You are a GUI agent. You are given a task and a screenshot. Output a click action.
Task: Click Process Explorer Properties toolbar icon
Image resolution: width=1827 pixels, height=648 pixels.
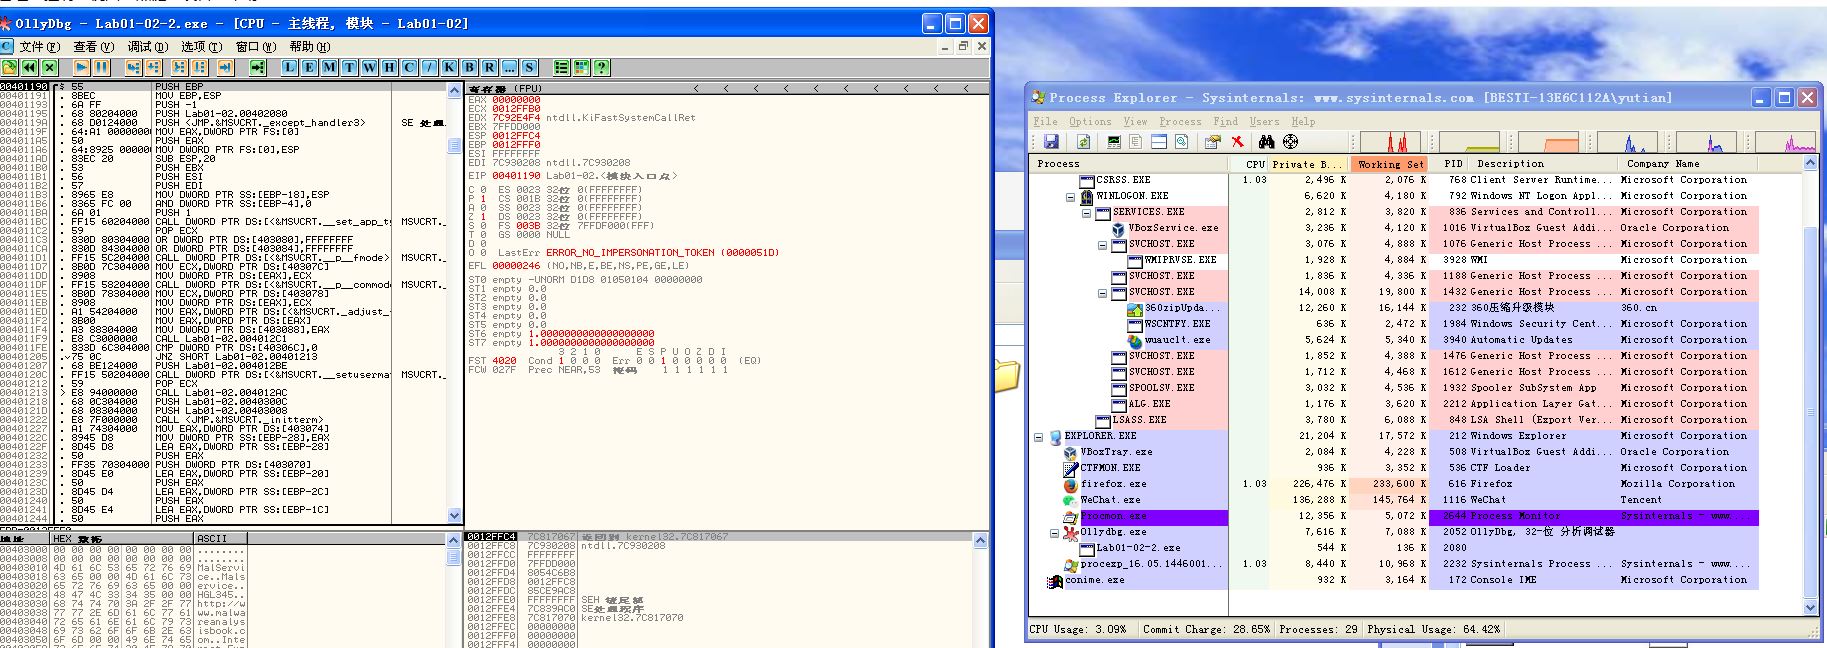point(1213,141)
